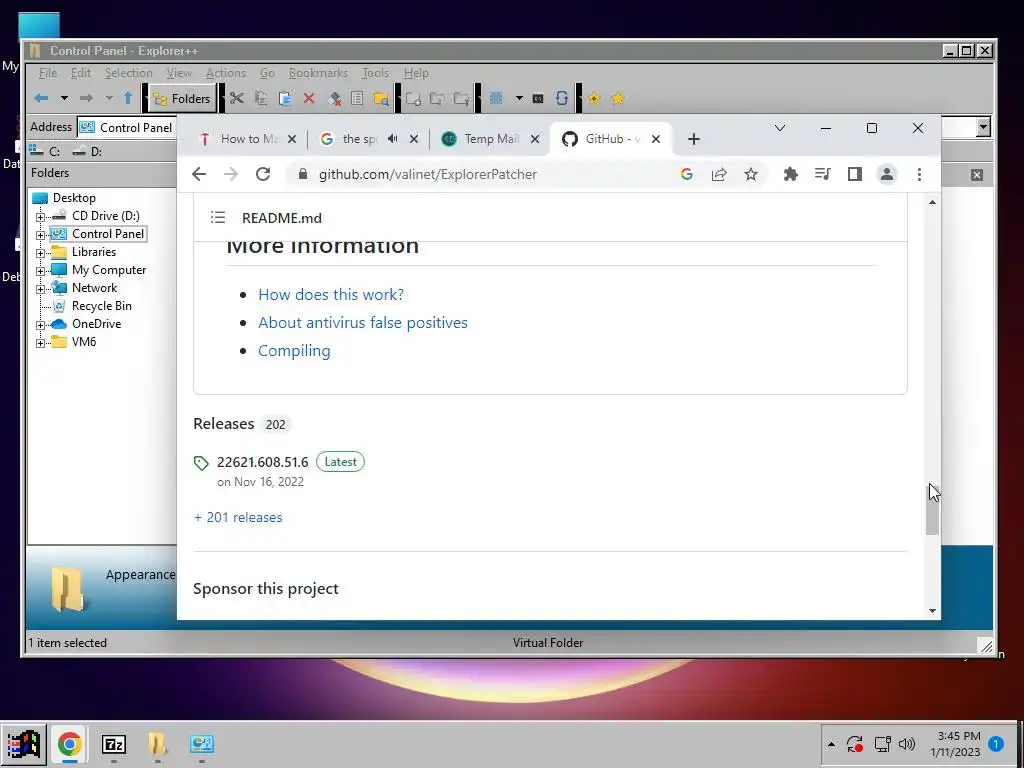Click the Copy To folder icon
Screen dimensions: 1024x768
coord(437,99)
